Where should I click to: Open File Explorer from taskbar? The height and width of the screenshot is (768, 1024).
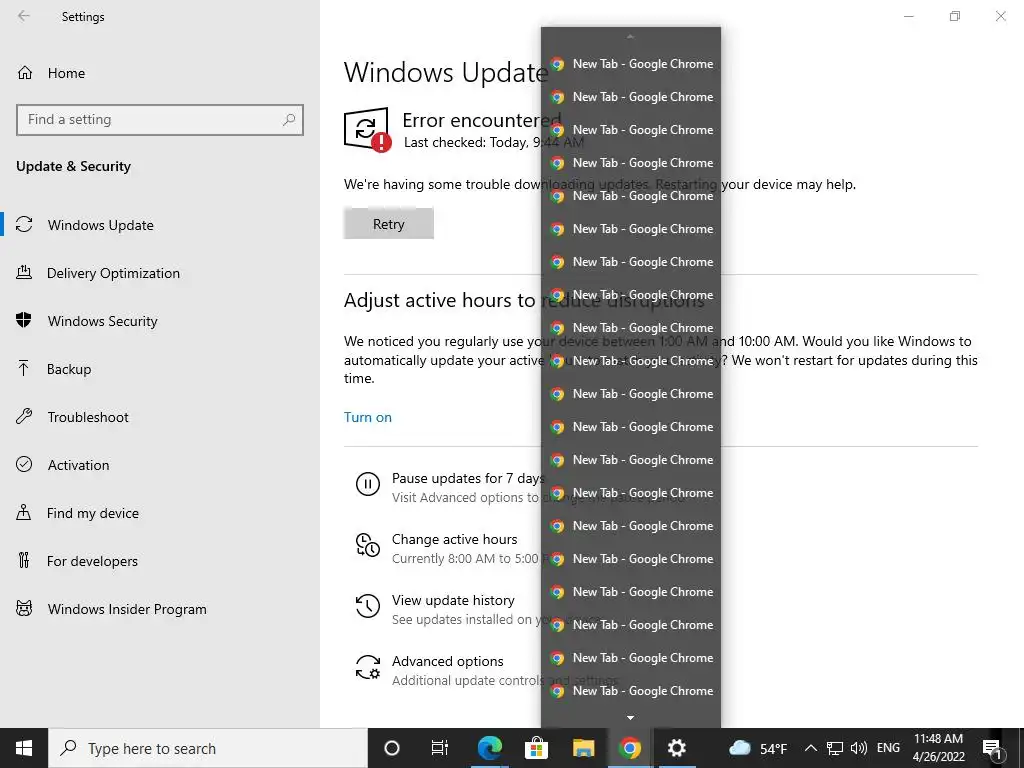coord(583,748)
